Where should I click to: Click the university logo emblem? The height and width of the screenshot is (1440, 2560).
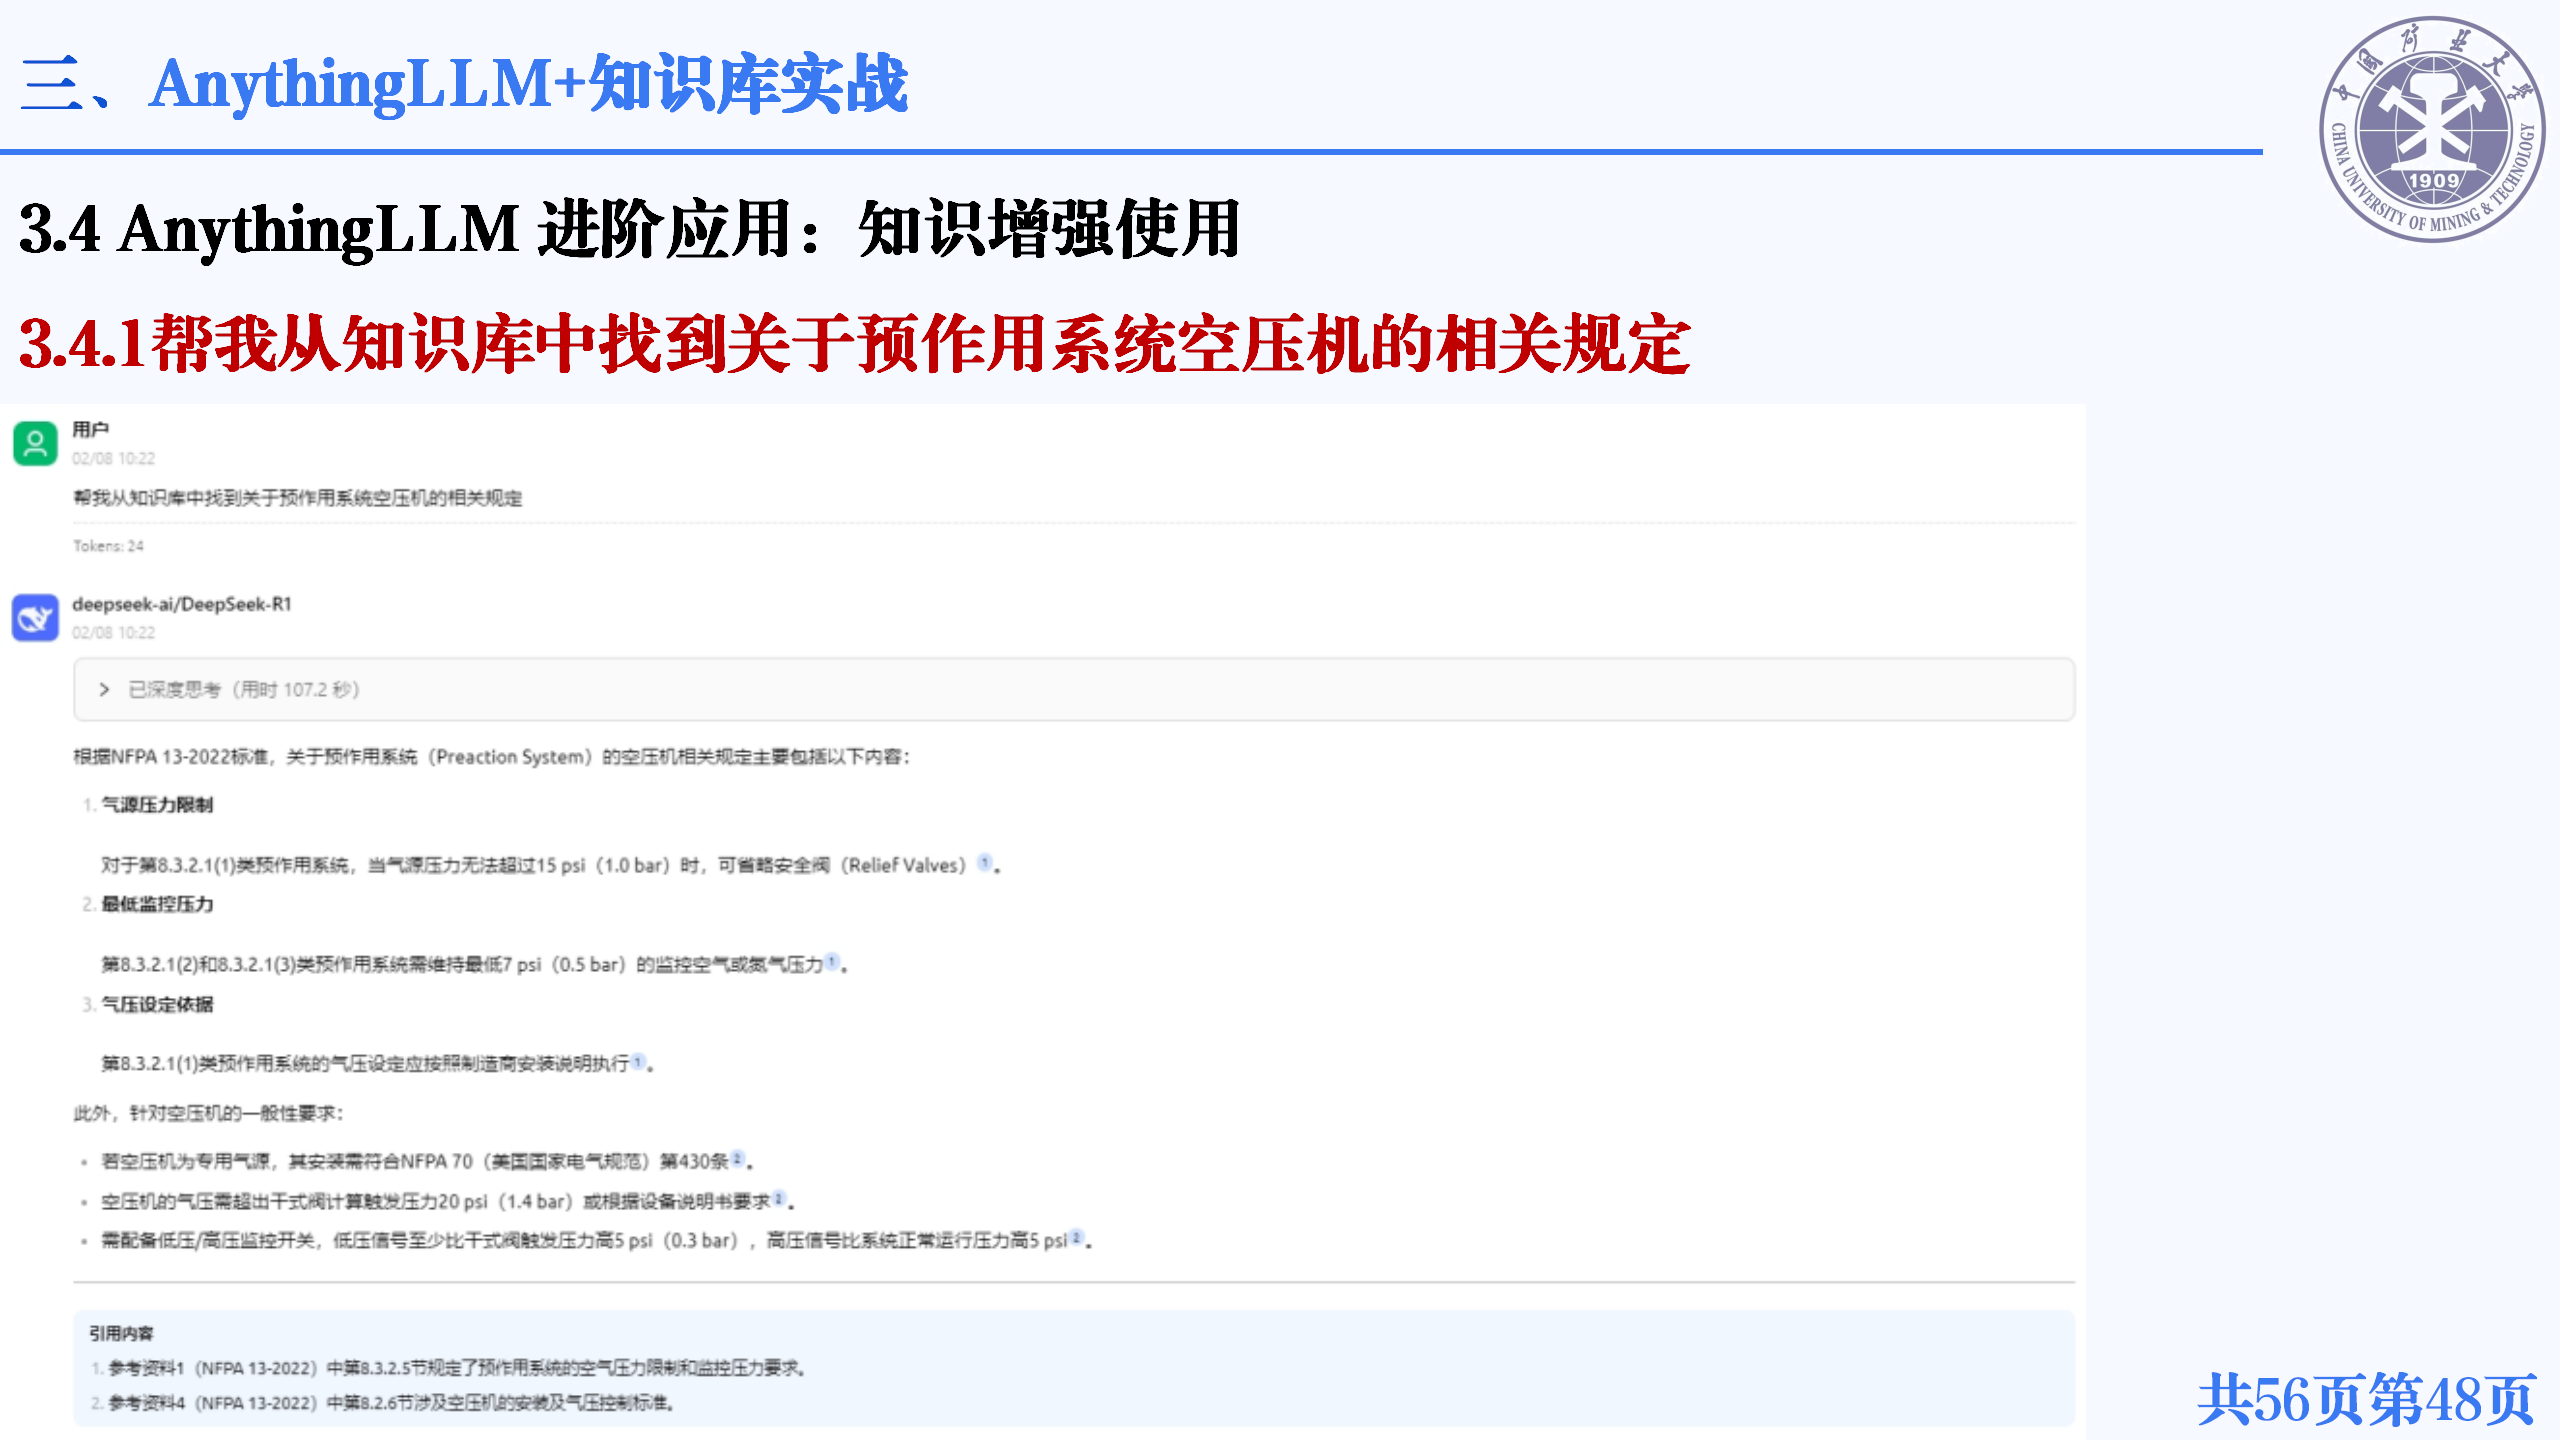pos(2432,130)
